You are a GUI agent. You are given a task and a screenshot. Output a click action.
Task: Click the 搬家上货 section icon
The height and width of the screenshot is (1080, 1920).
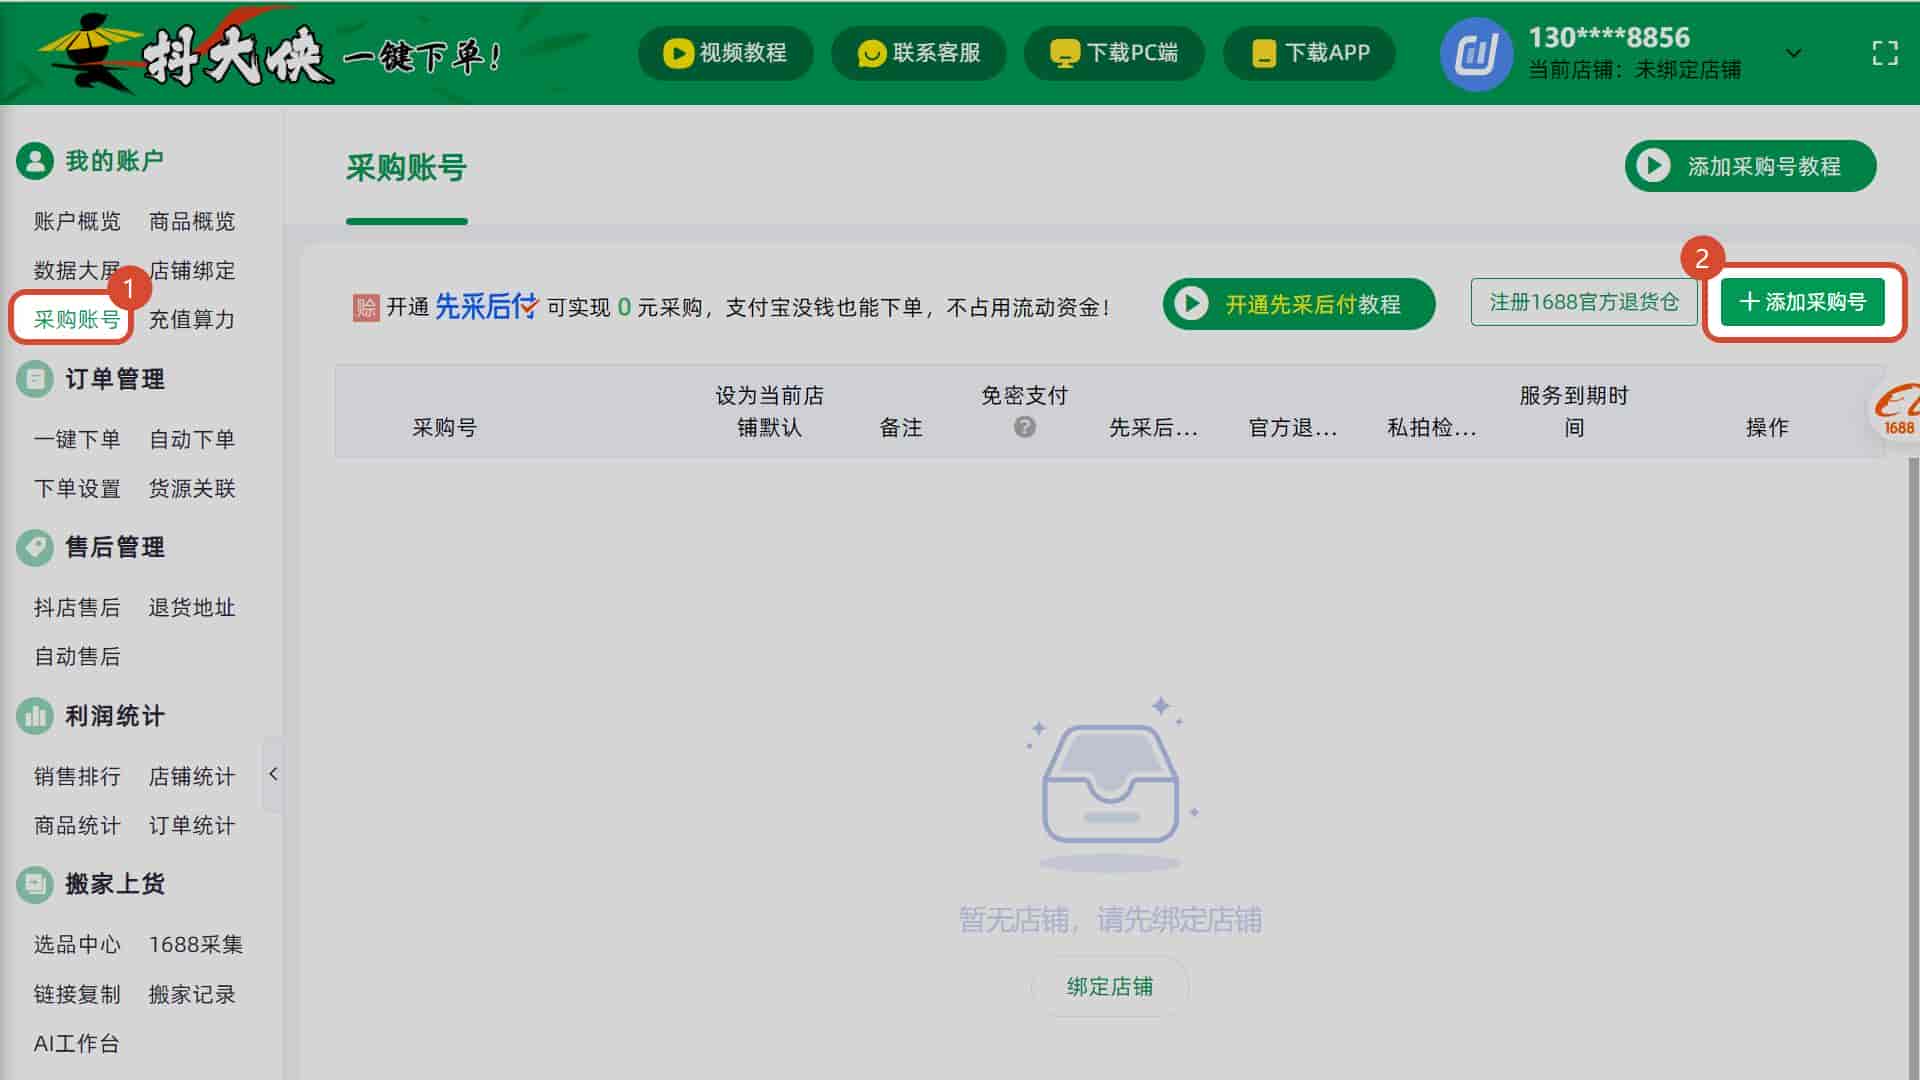pyautogui.click(x=35, y=884)
